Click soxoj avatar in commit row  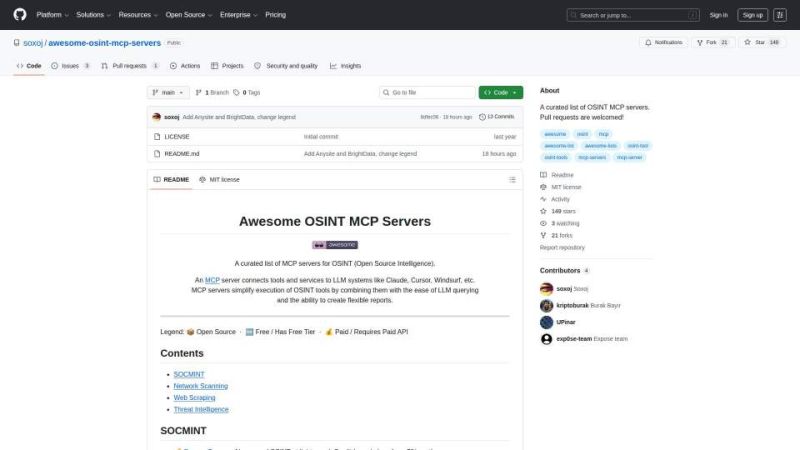(x=157, y=117)
